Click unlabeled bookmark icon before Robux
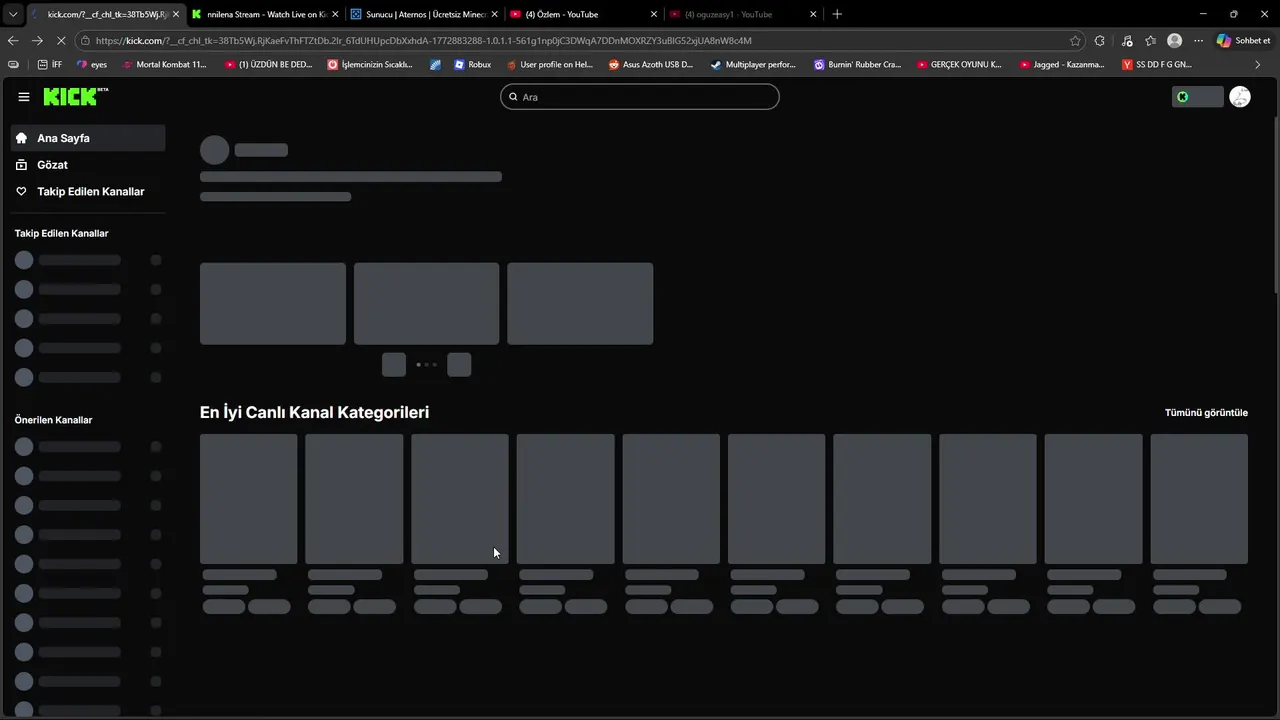1280x720 pixels. tap(436, 64)
